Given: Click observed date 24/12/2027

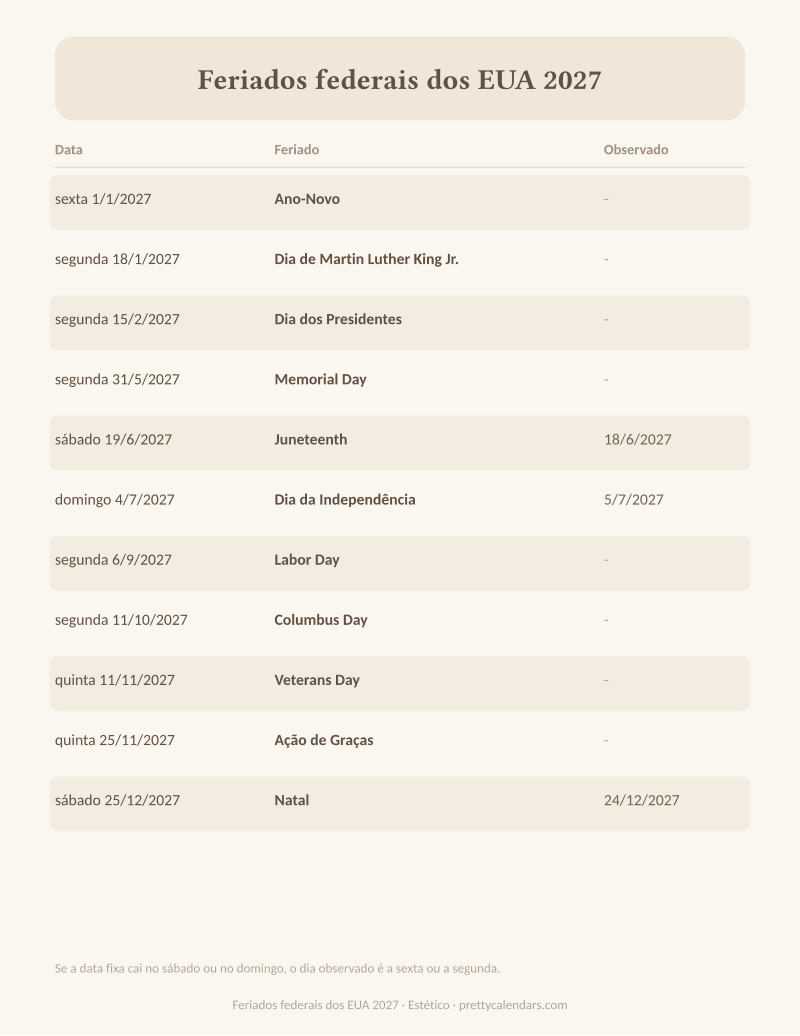Looking at the screenshot, I should 641,800.
